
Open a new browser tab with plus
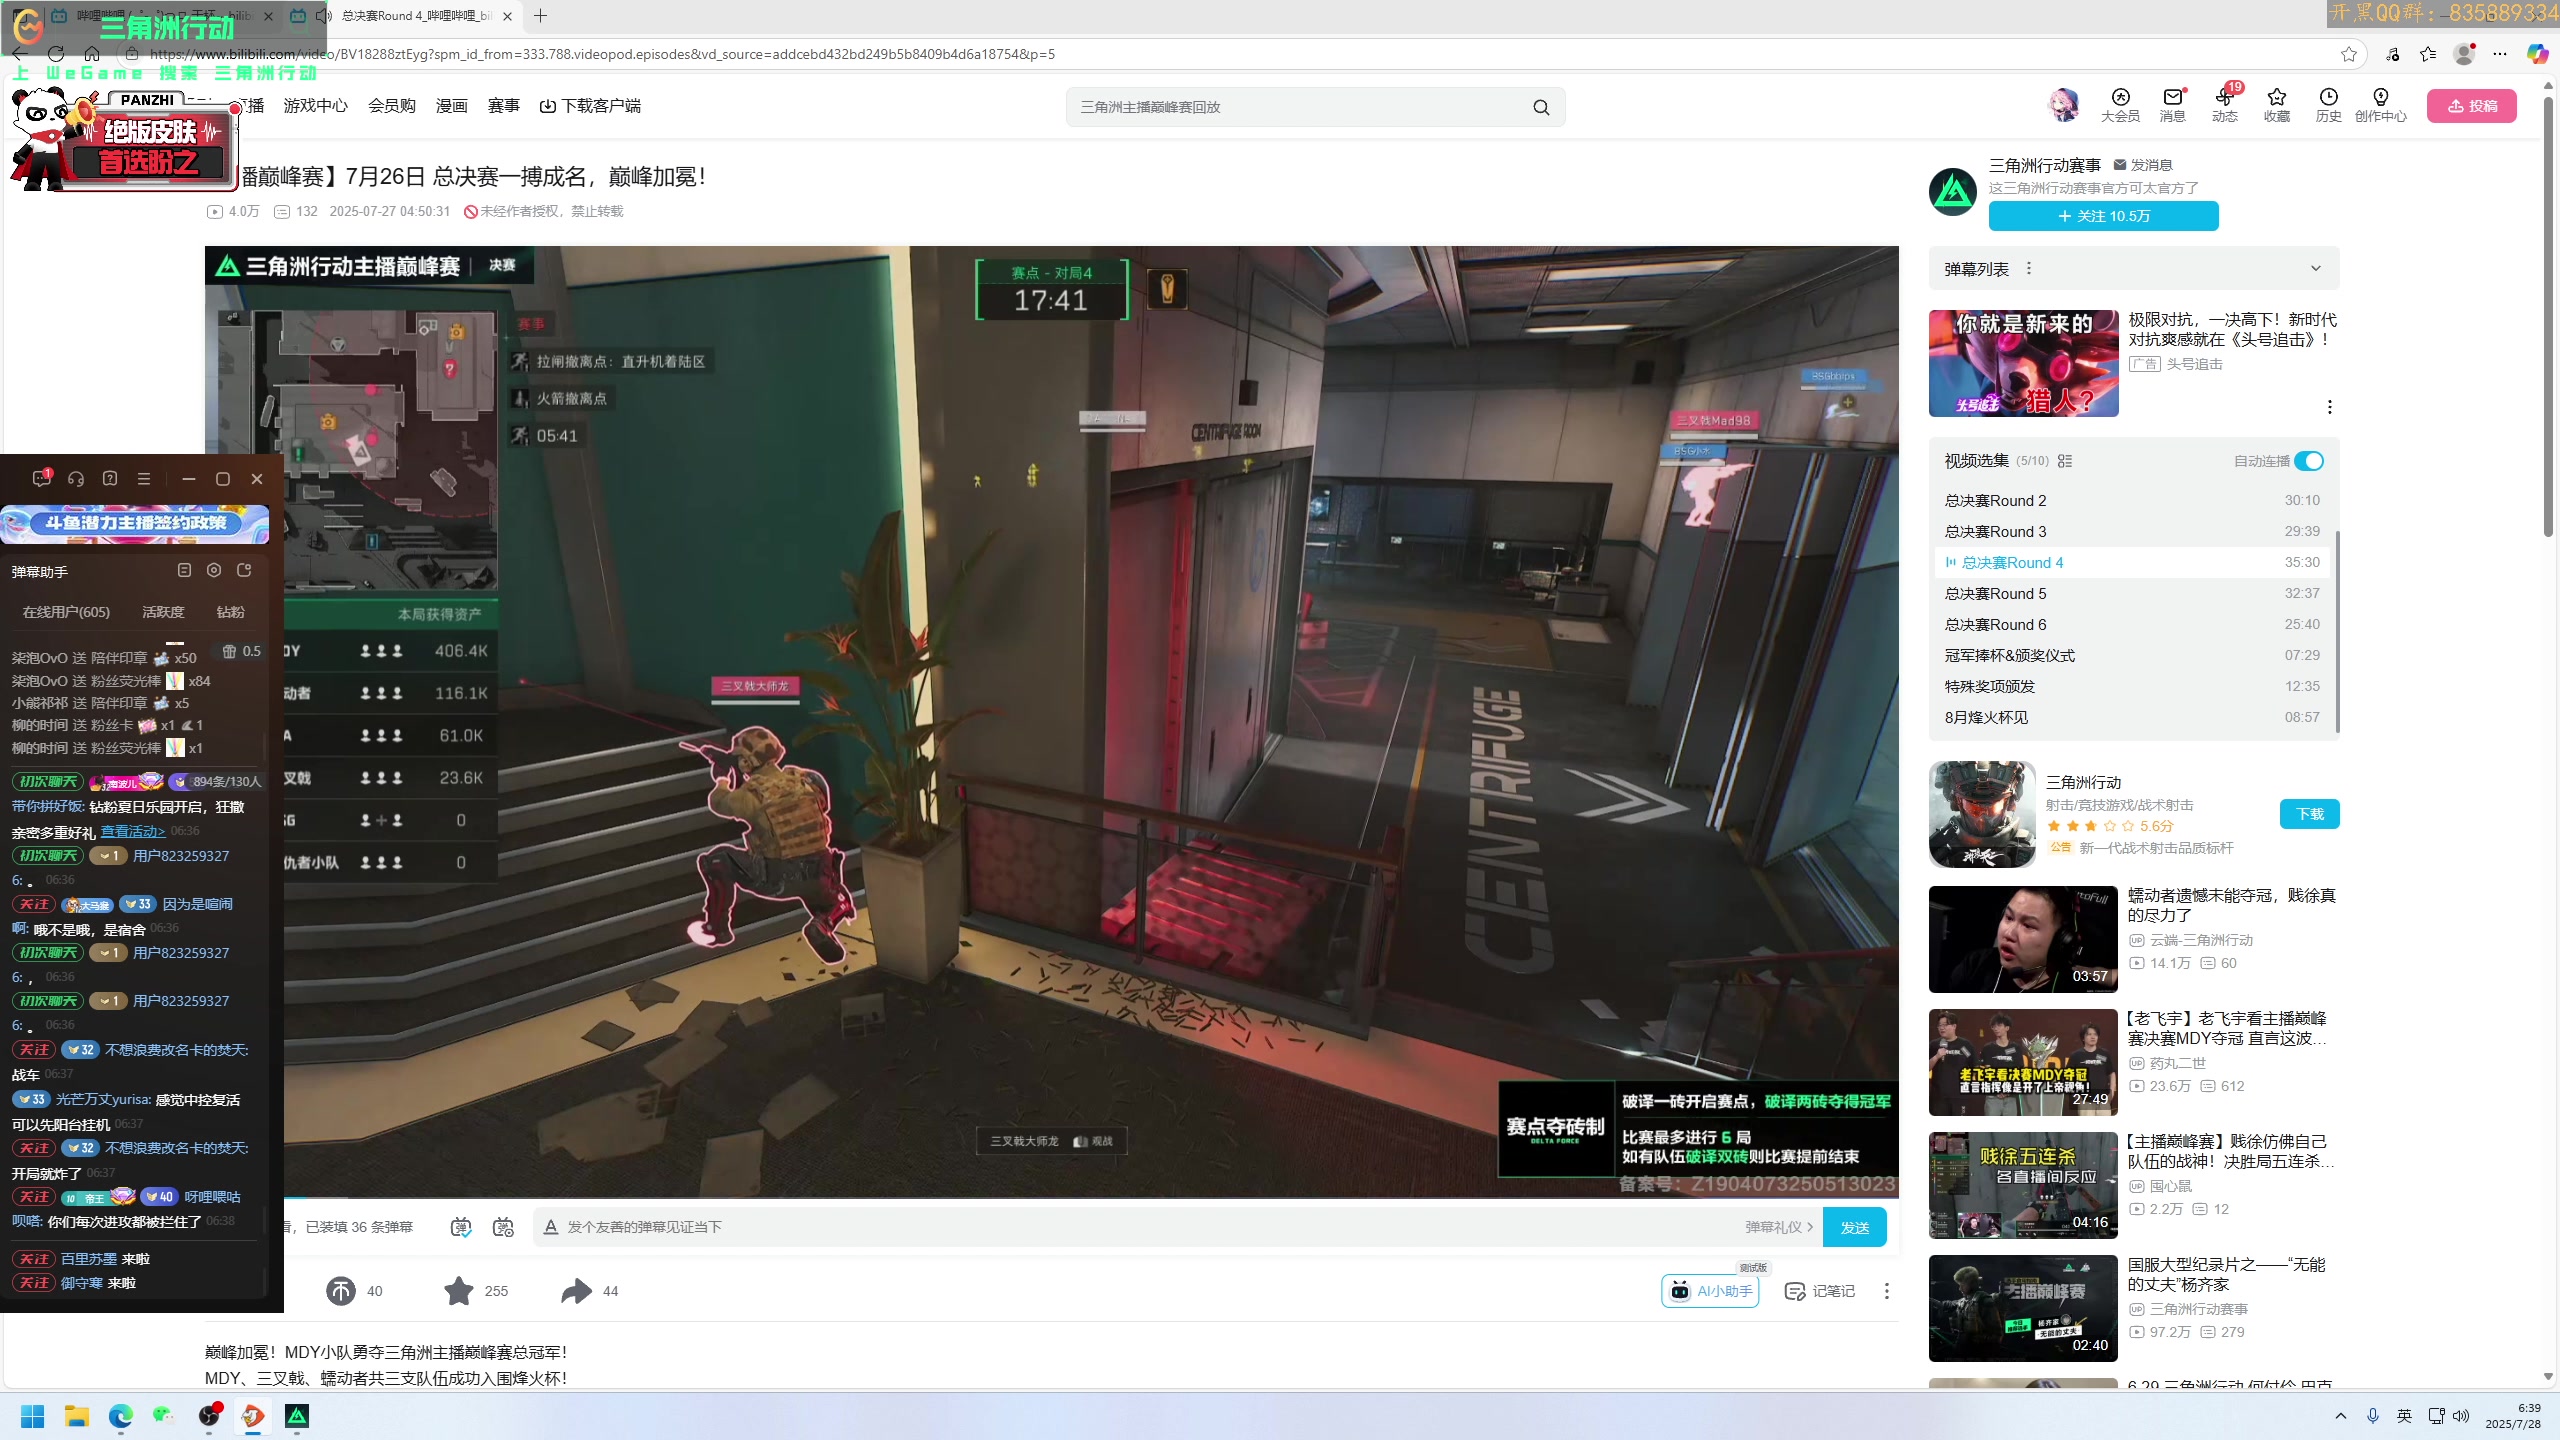[540, 16]
